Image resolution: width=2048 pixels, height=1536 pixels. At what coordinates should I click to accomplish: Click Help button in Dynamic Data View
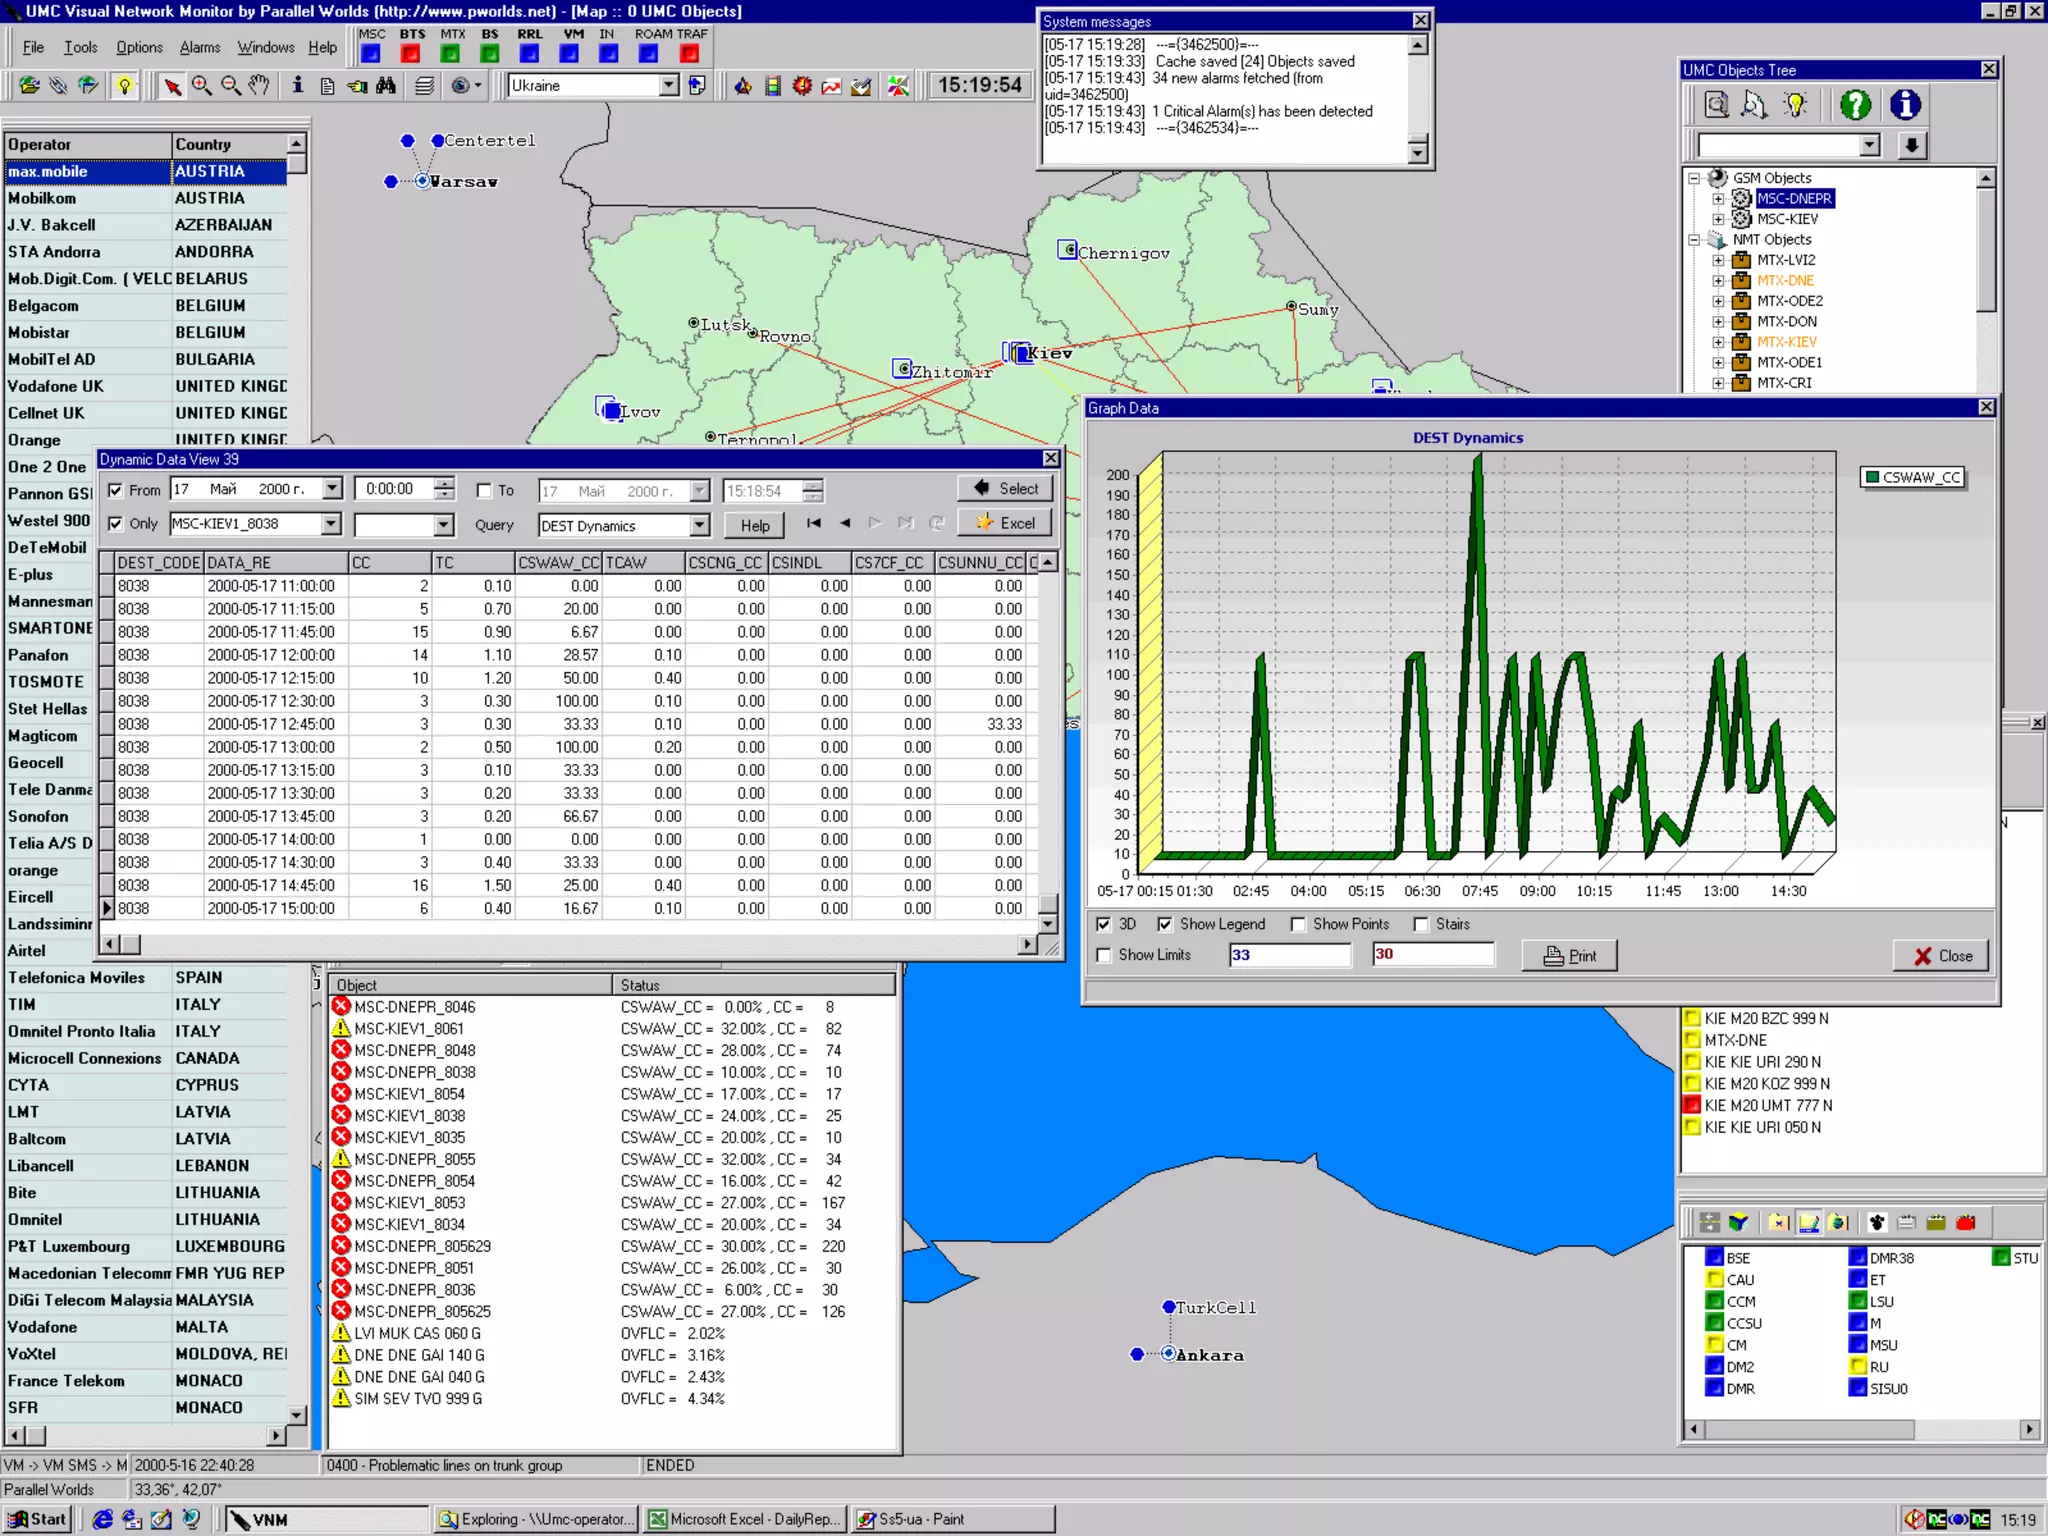(x=755, y=526)
